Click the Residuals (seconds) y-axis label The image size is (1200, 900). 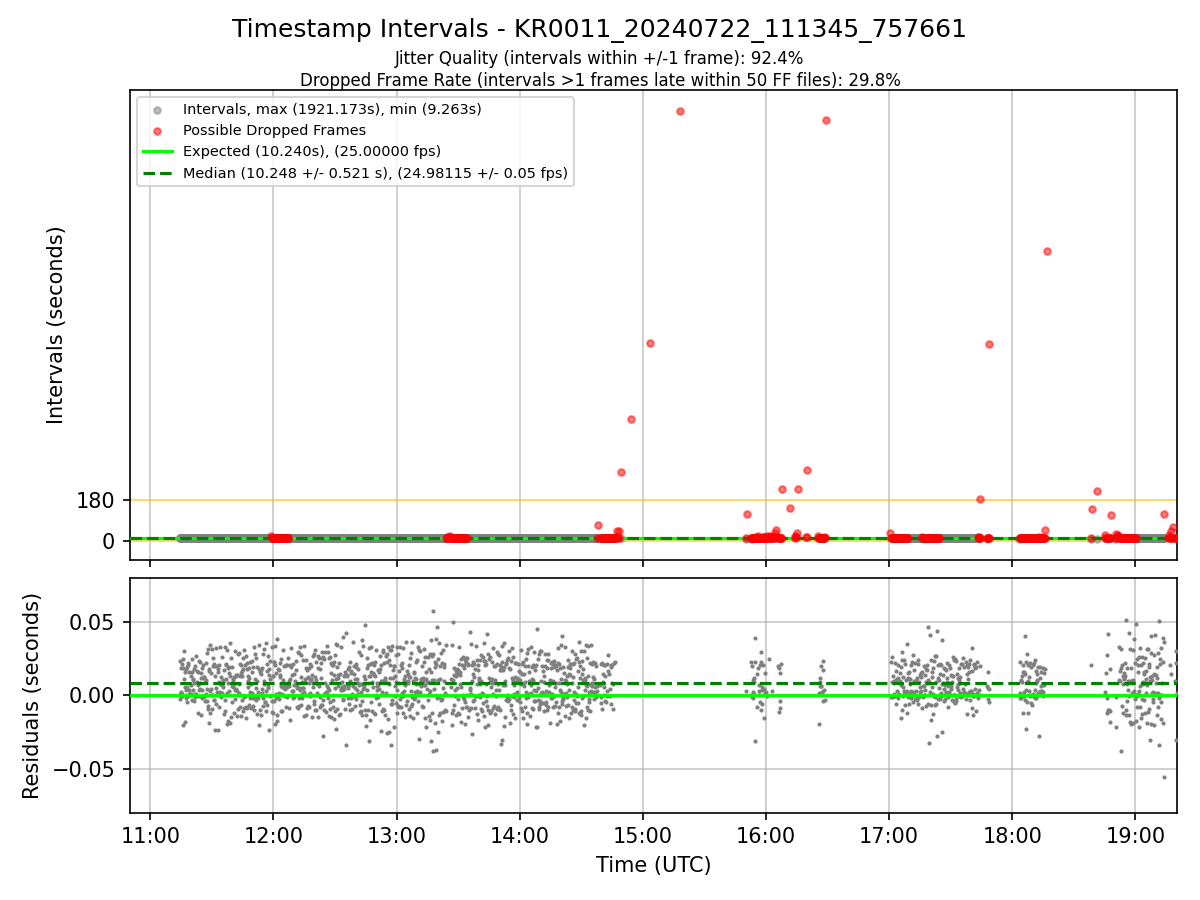tap(32, 696)
